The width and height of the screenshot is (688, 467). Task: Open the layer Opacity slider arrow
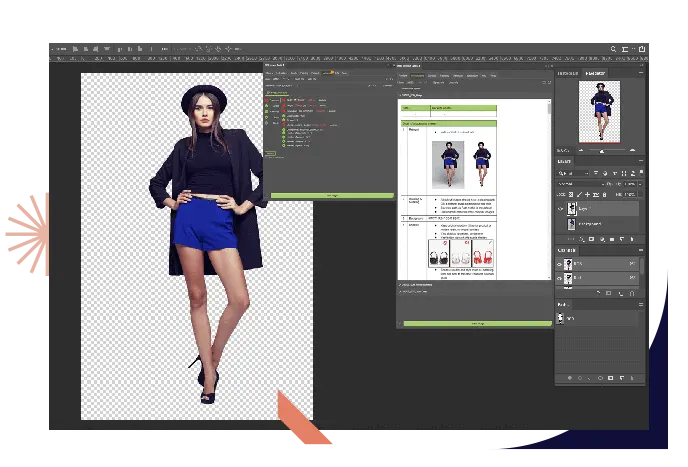coord(640,184)
